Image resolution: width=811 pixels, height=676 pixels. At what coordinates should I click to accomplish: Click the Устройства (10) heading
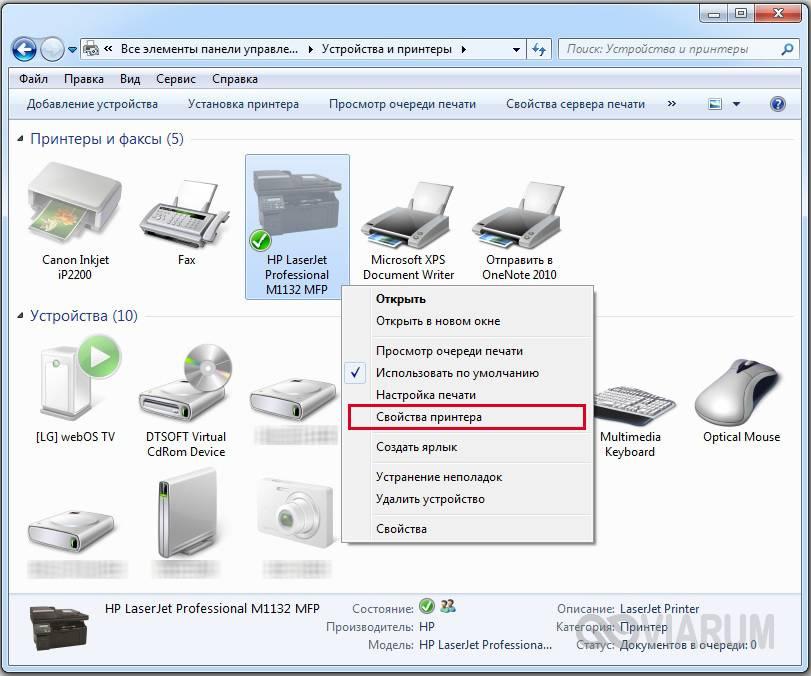click(x=84, y=316)
